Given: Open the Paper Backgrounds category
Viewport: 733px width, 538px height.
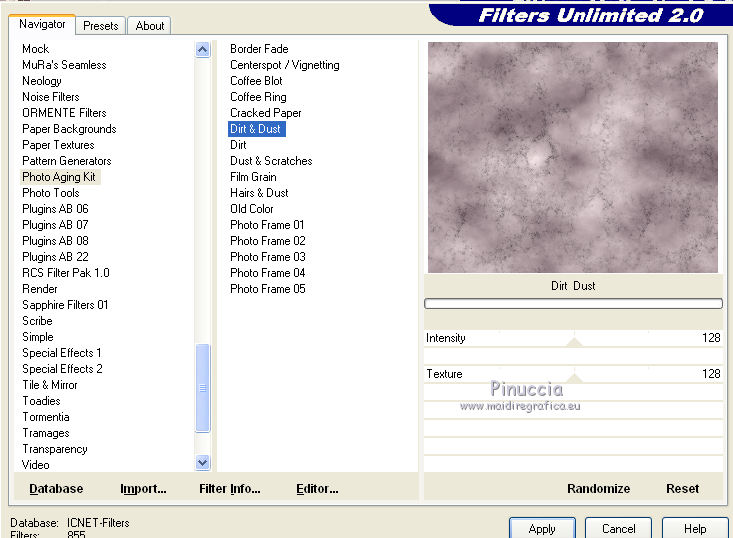Looking at the screenshot, I should point(69,129).
